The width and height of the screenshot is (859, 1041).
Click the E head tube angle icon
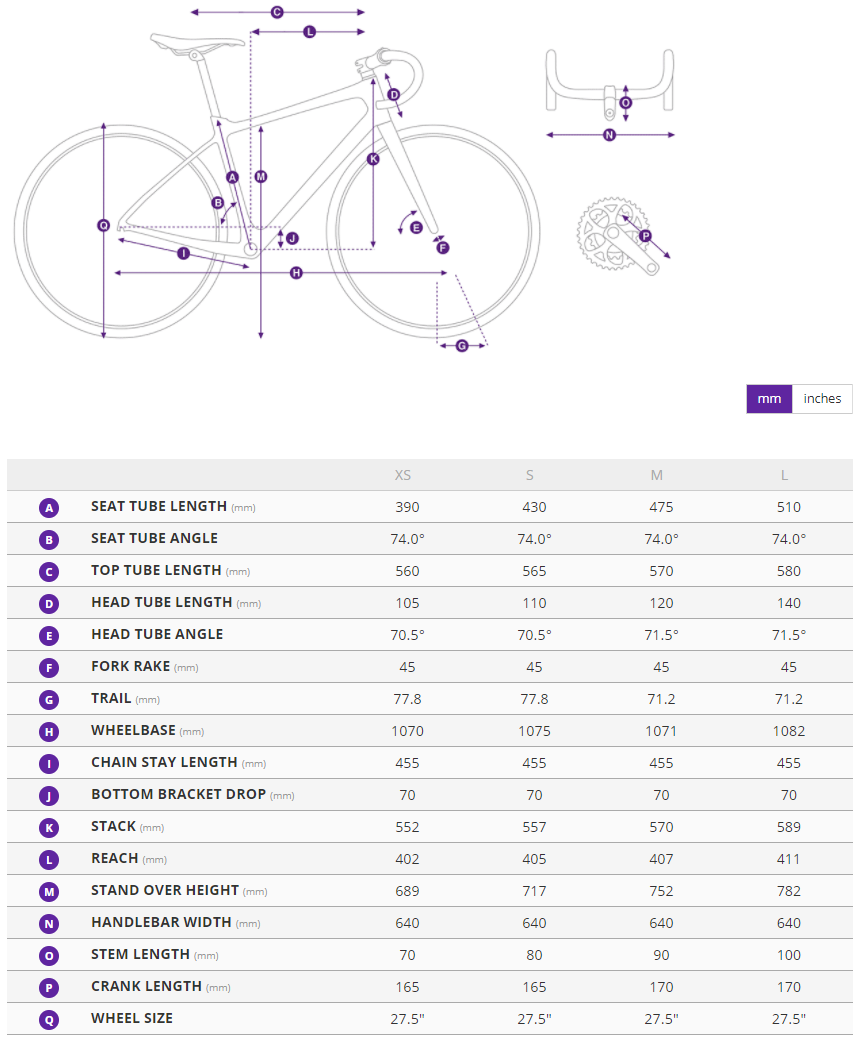49,635
